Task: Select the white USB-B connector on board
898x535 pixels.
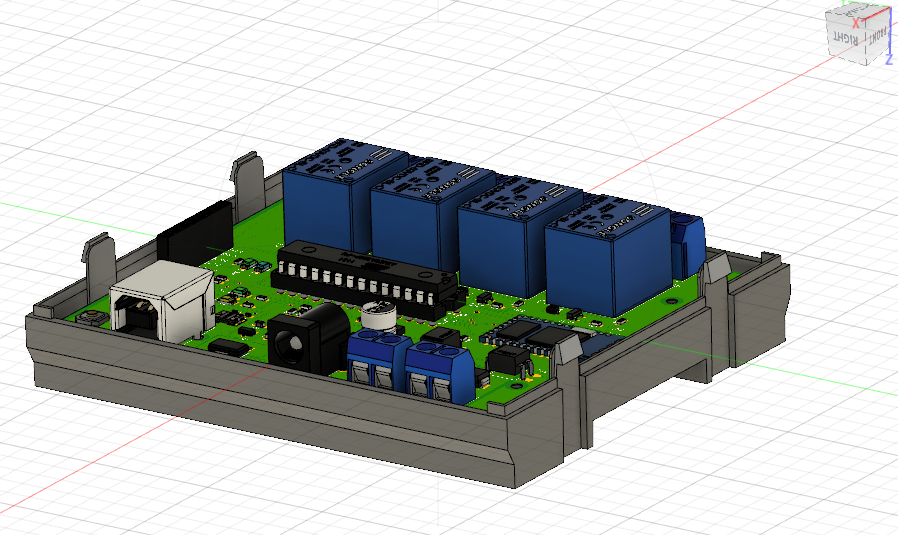Action: tap(162, 300)
